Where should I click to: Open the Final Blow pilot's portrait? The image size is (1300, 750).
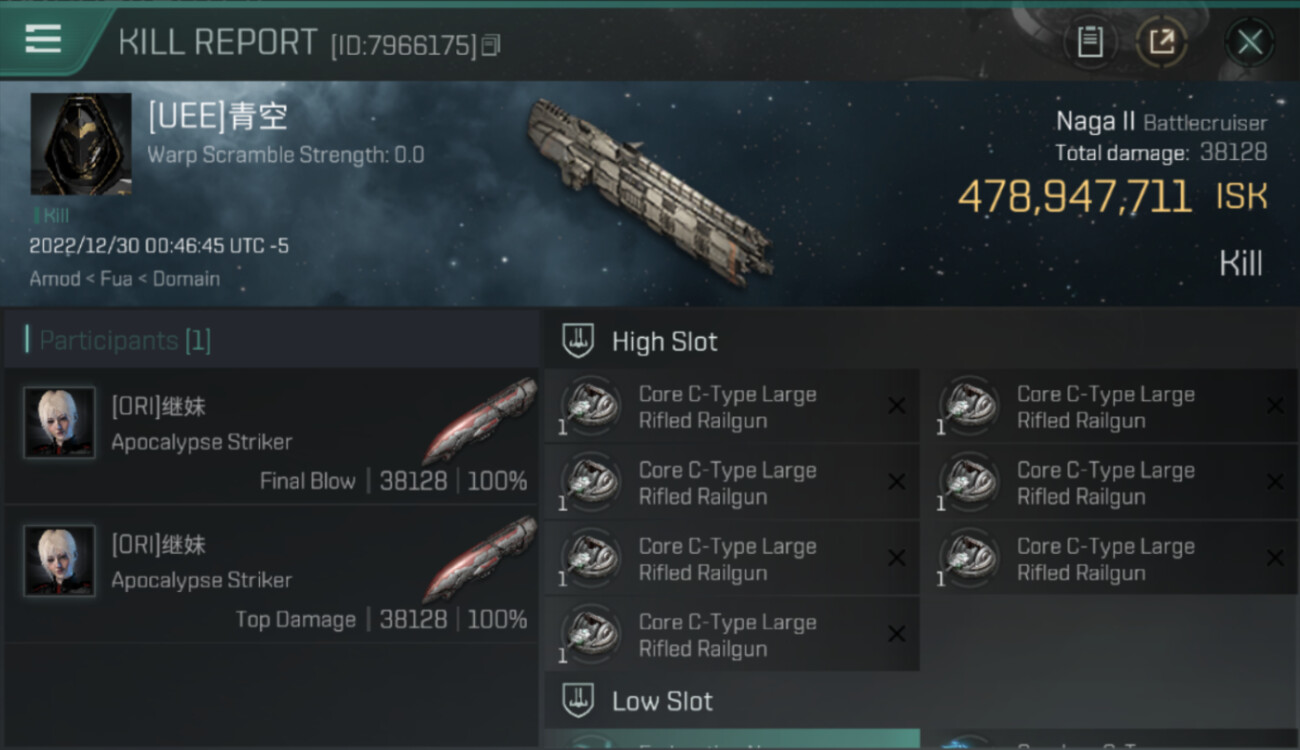click(x=60, y=423)
